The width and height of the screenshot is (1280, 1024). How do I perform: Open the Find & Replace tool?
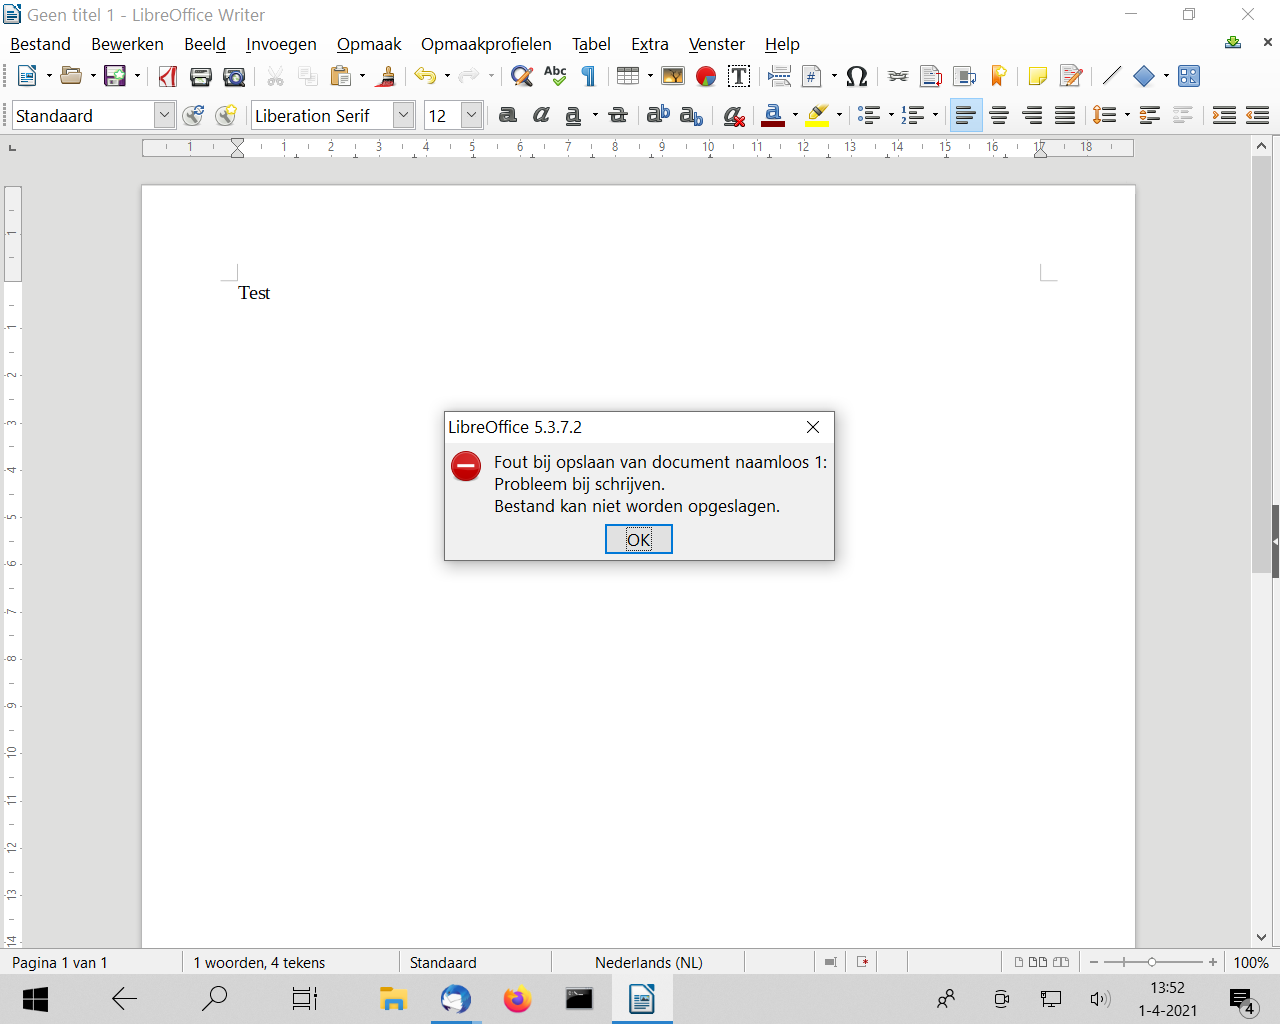click(x=521, y=76)
